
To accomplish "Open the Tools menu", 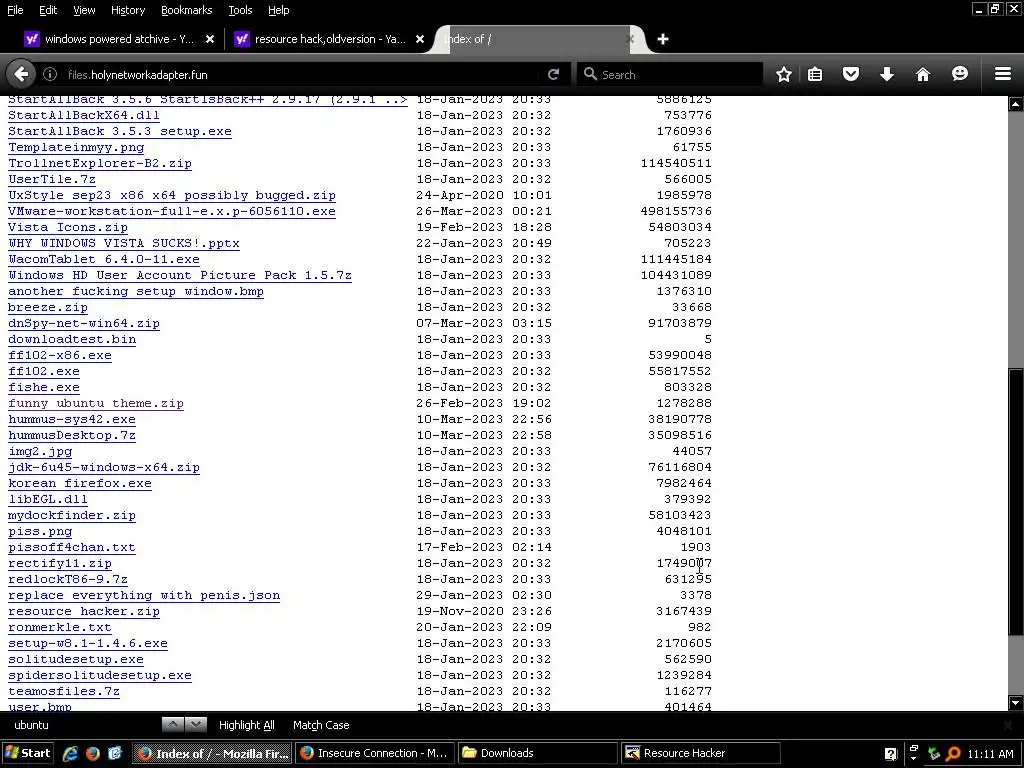I will [240, 10].
